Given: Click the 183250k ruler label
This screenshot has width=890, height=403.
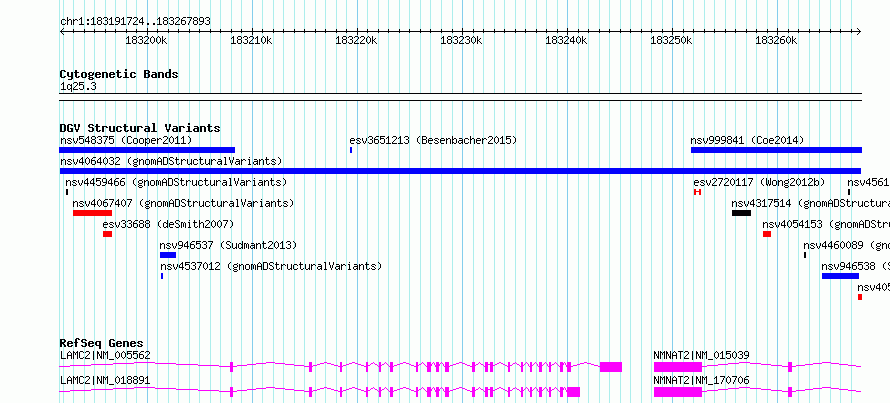Looking at the screenshot, I should pyautogui.click(x=671, y=40).
